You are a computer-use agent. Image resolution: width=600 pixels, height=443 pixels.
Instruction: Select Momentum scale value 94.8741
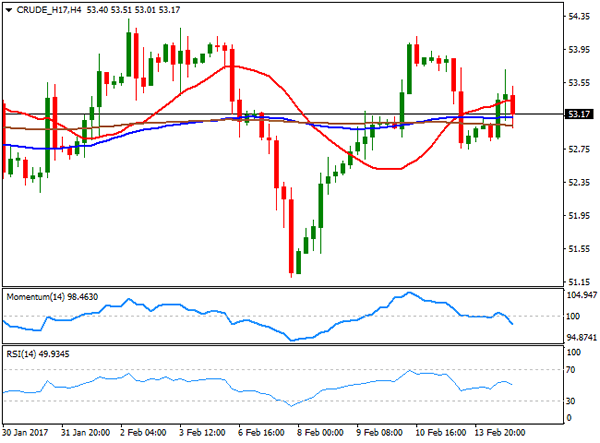[582, 337]
